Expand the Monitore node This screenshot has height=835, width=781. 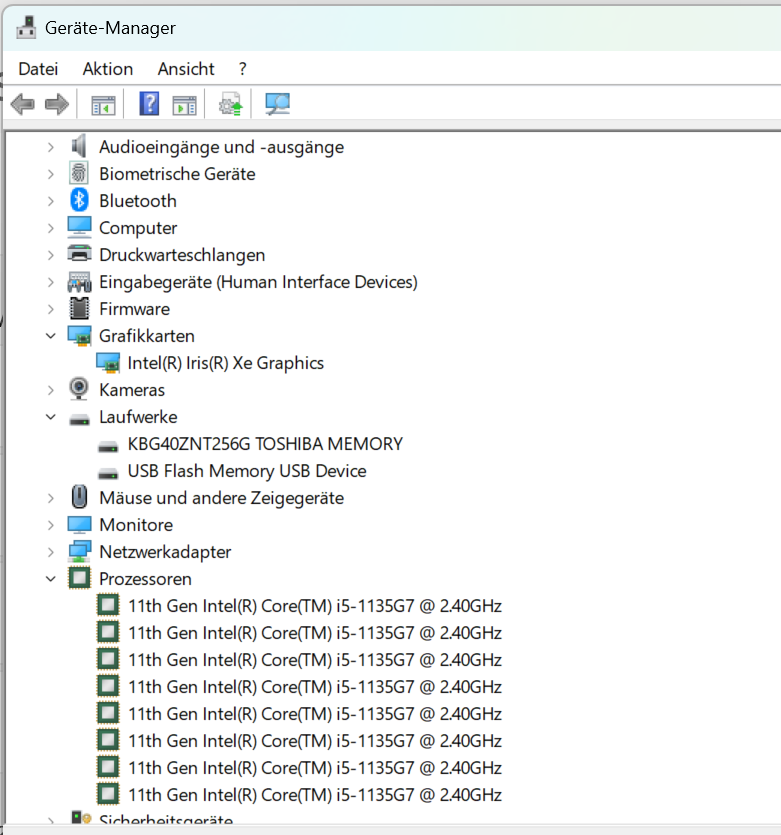pos(51,525)
